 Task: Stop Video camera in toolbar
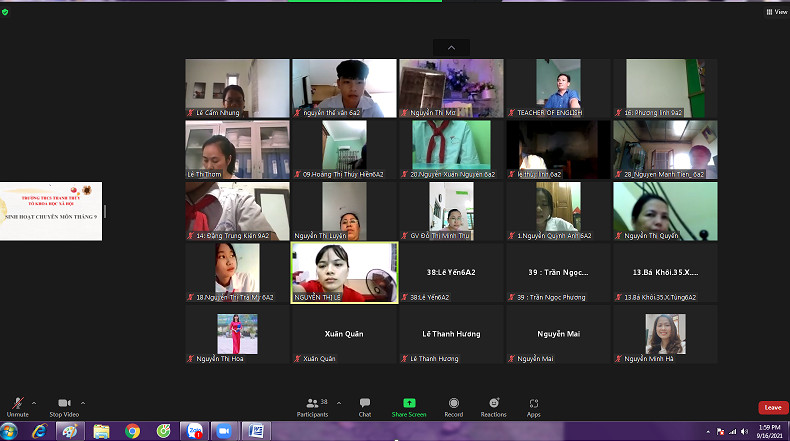(x=64, y=404)
